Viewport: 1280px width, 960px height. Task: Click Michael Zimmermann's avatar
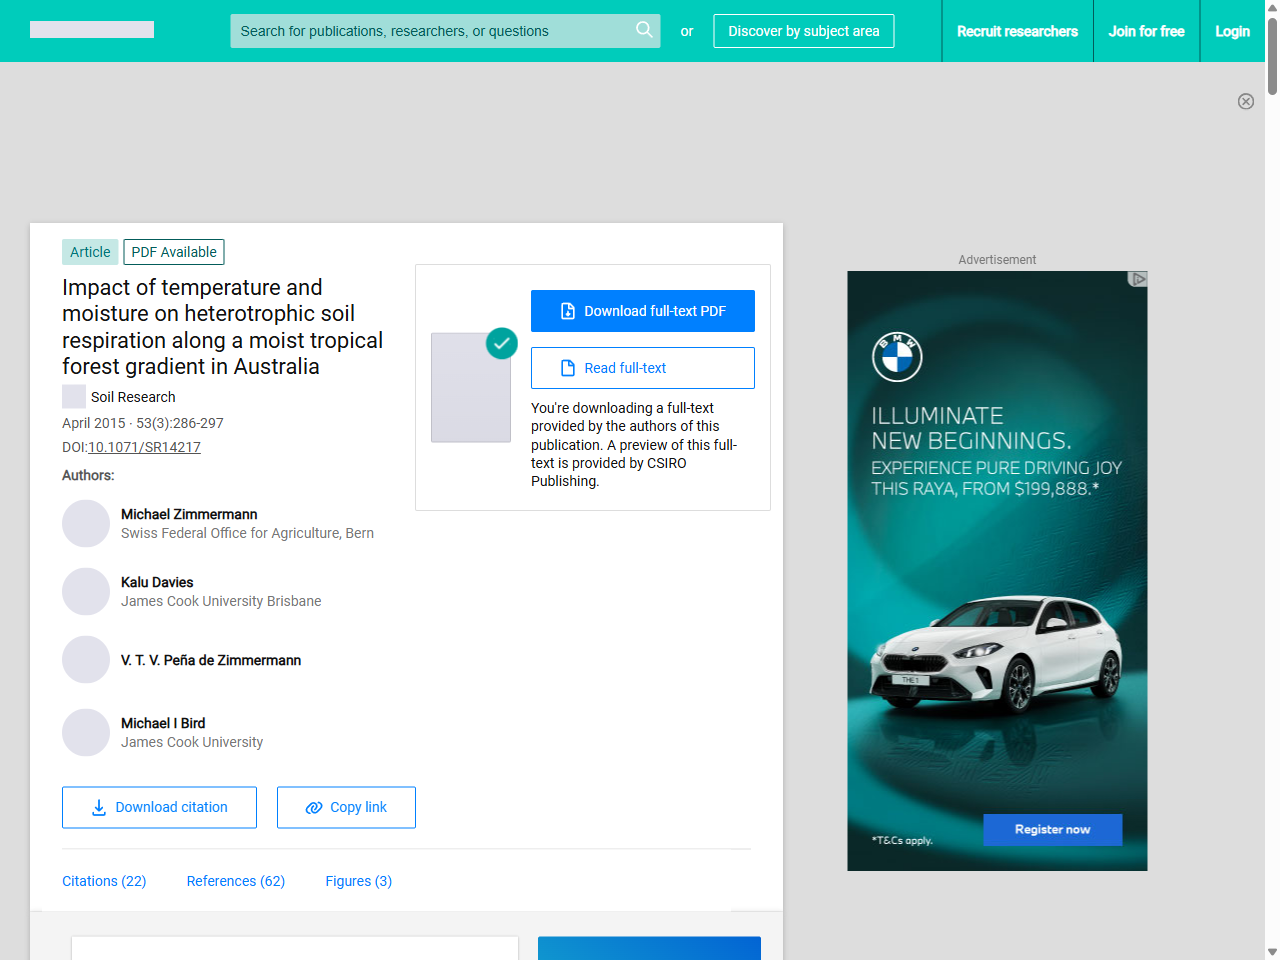tap(86, 524)
